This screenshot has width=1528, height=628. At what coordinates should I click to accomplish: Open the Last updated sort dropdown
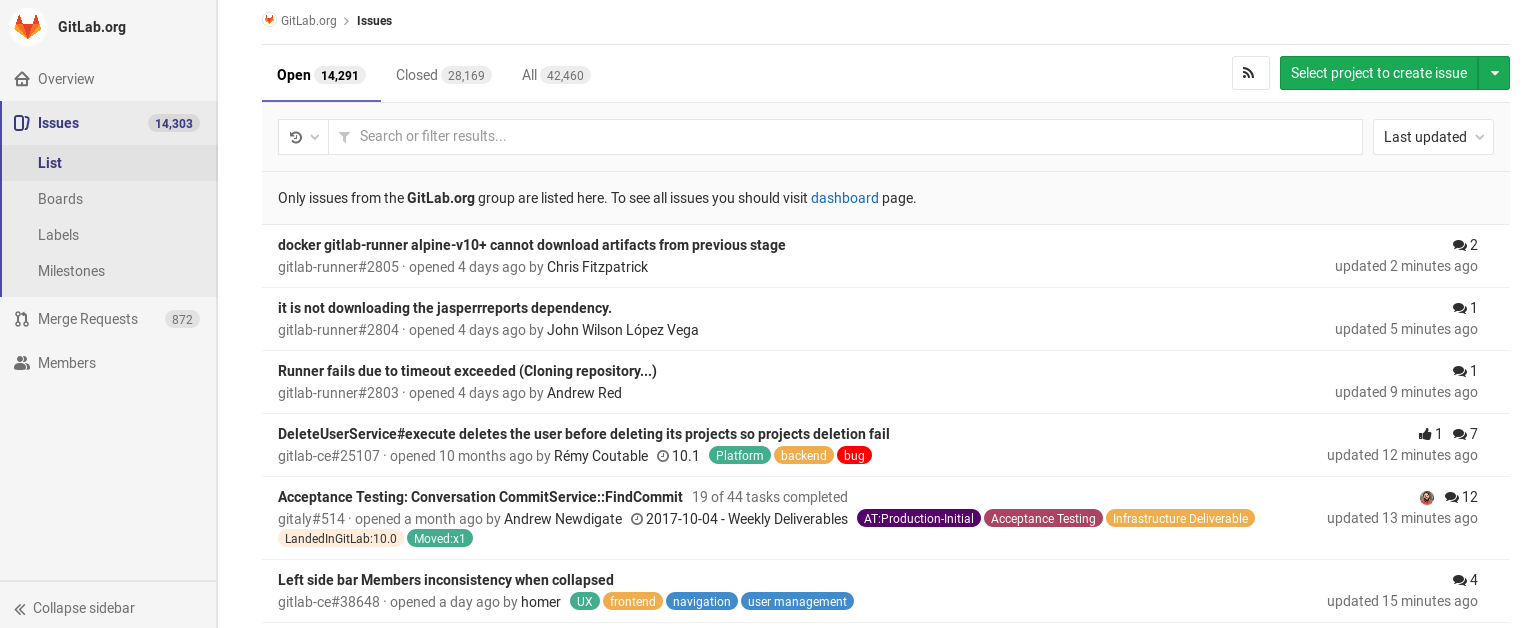pos(1433,137)
